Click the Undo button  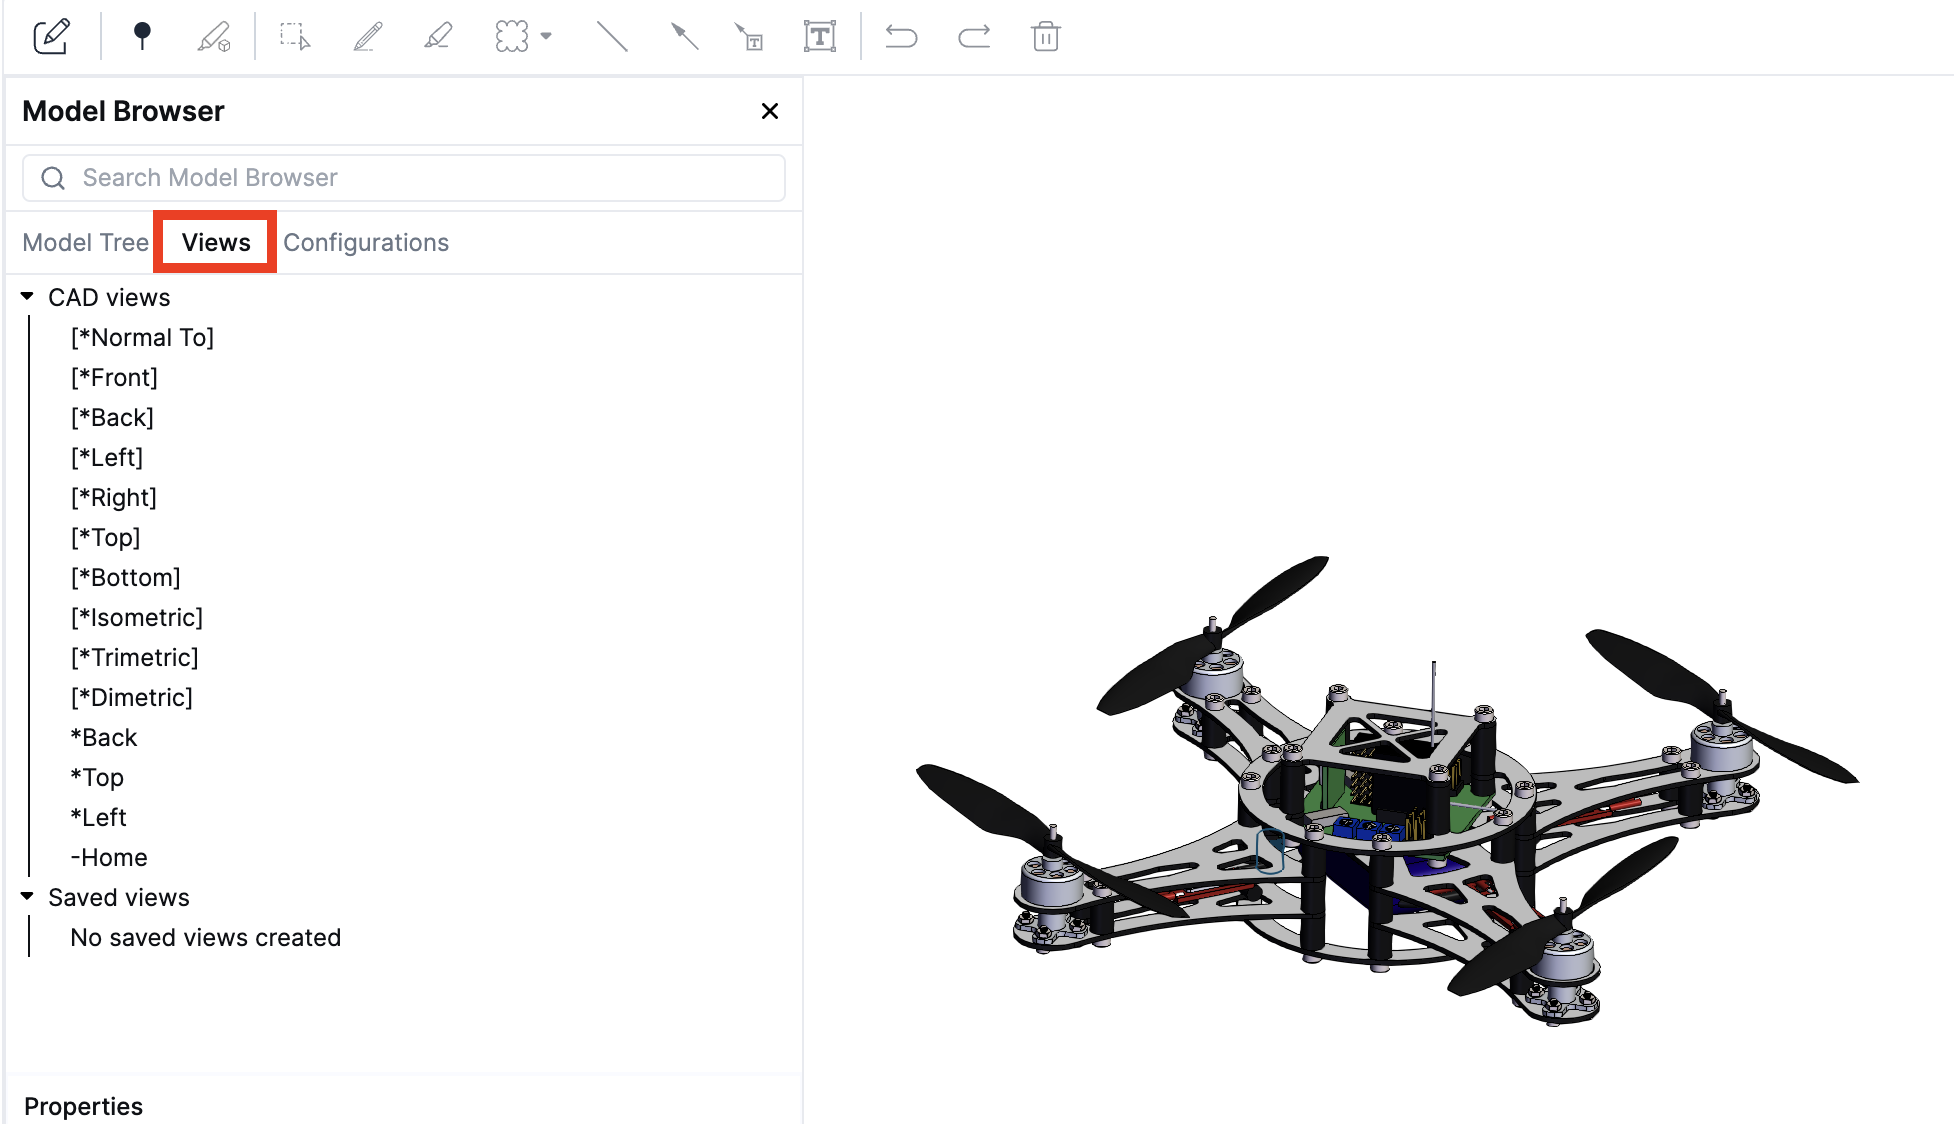click(x=901, y=36)
